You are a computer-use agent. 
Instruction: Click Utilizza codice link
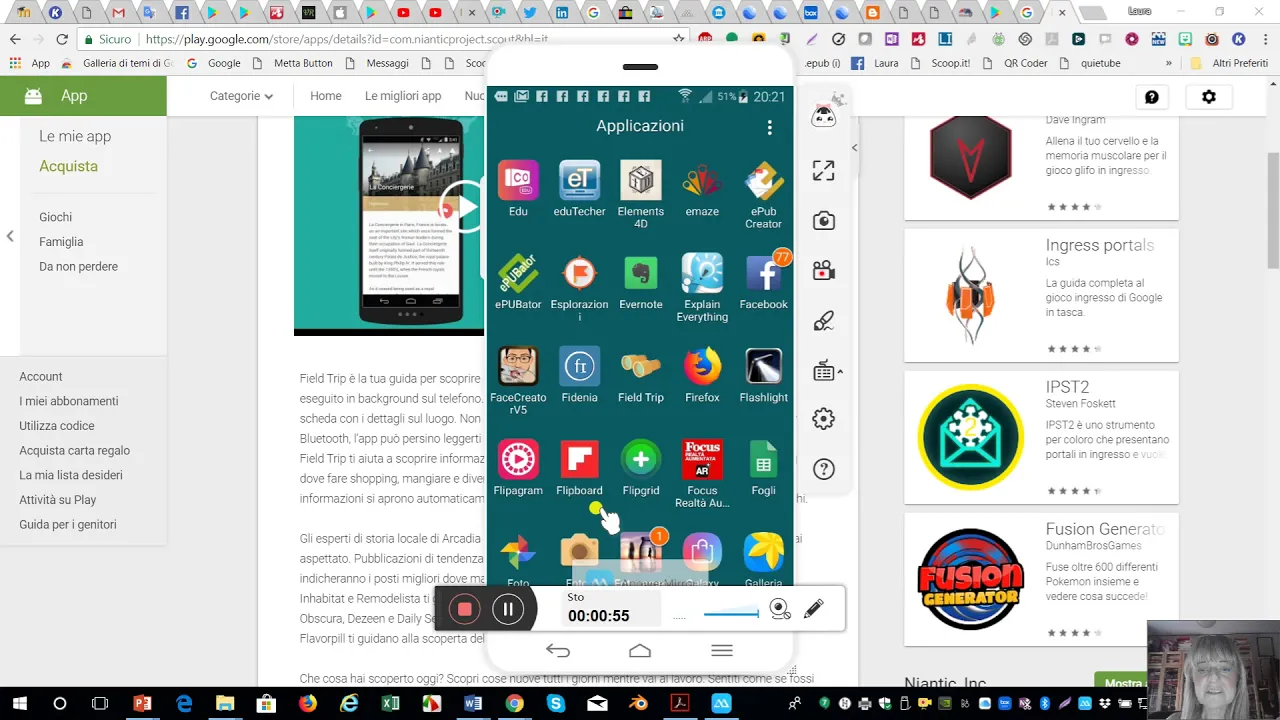pyautogui.click(x=57, y=426)
